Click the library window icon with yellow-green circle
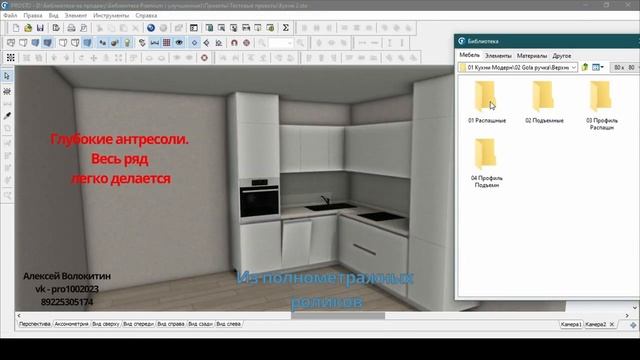Screen dimensions: 640x360 point(270,28)
